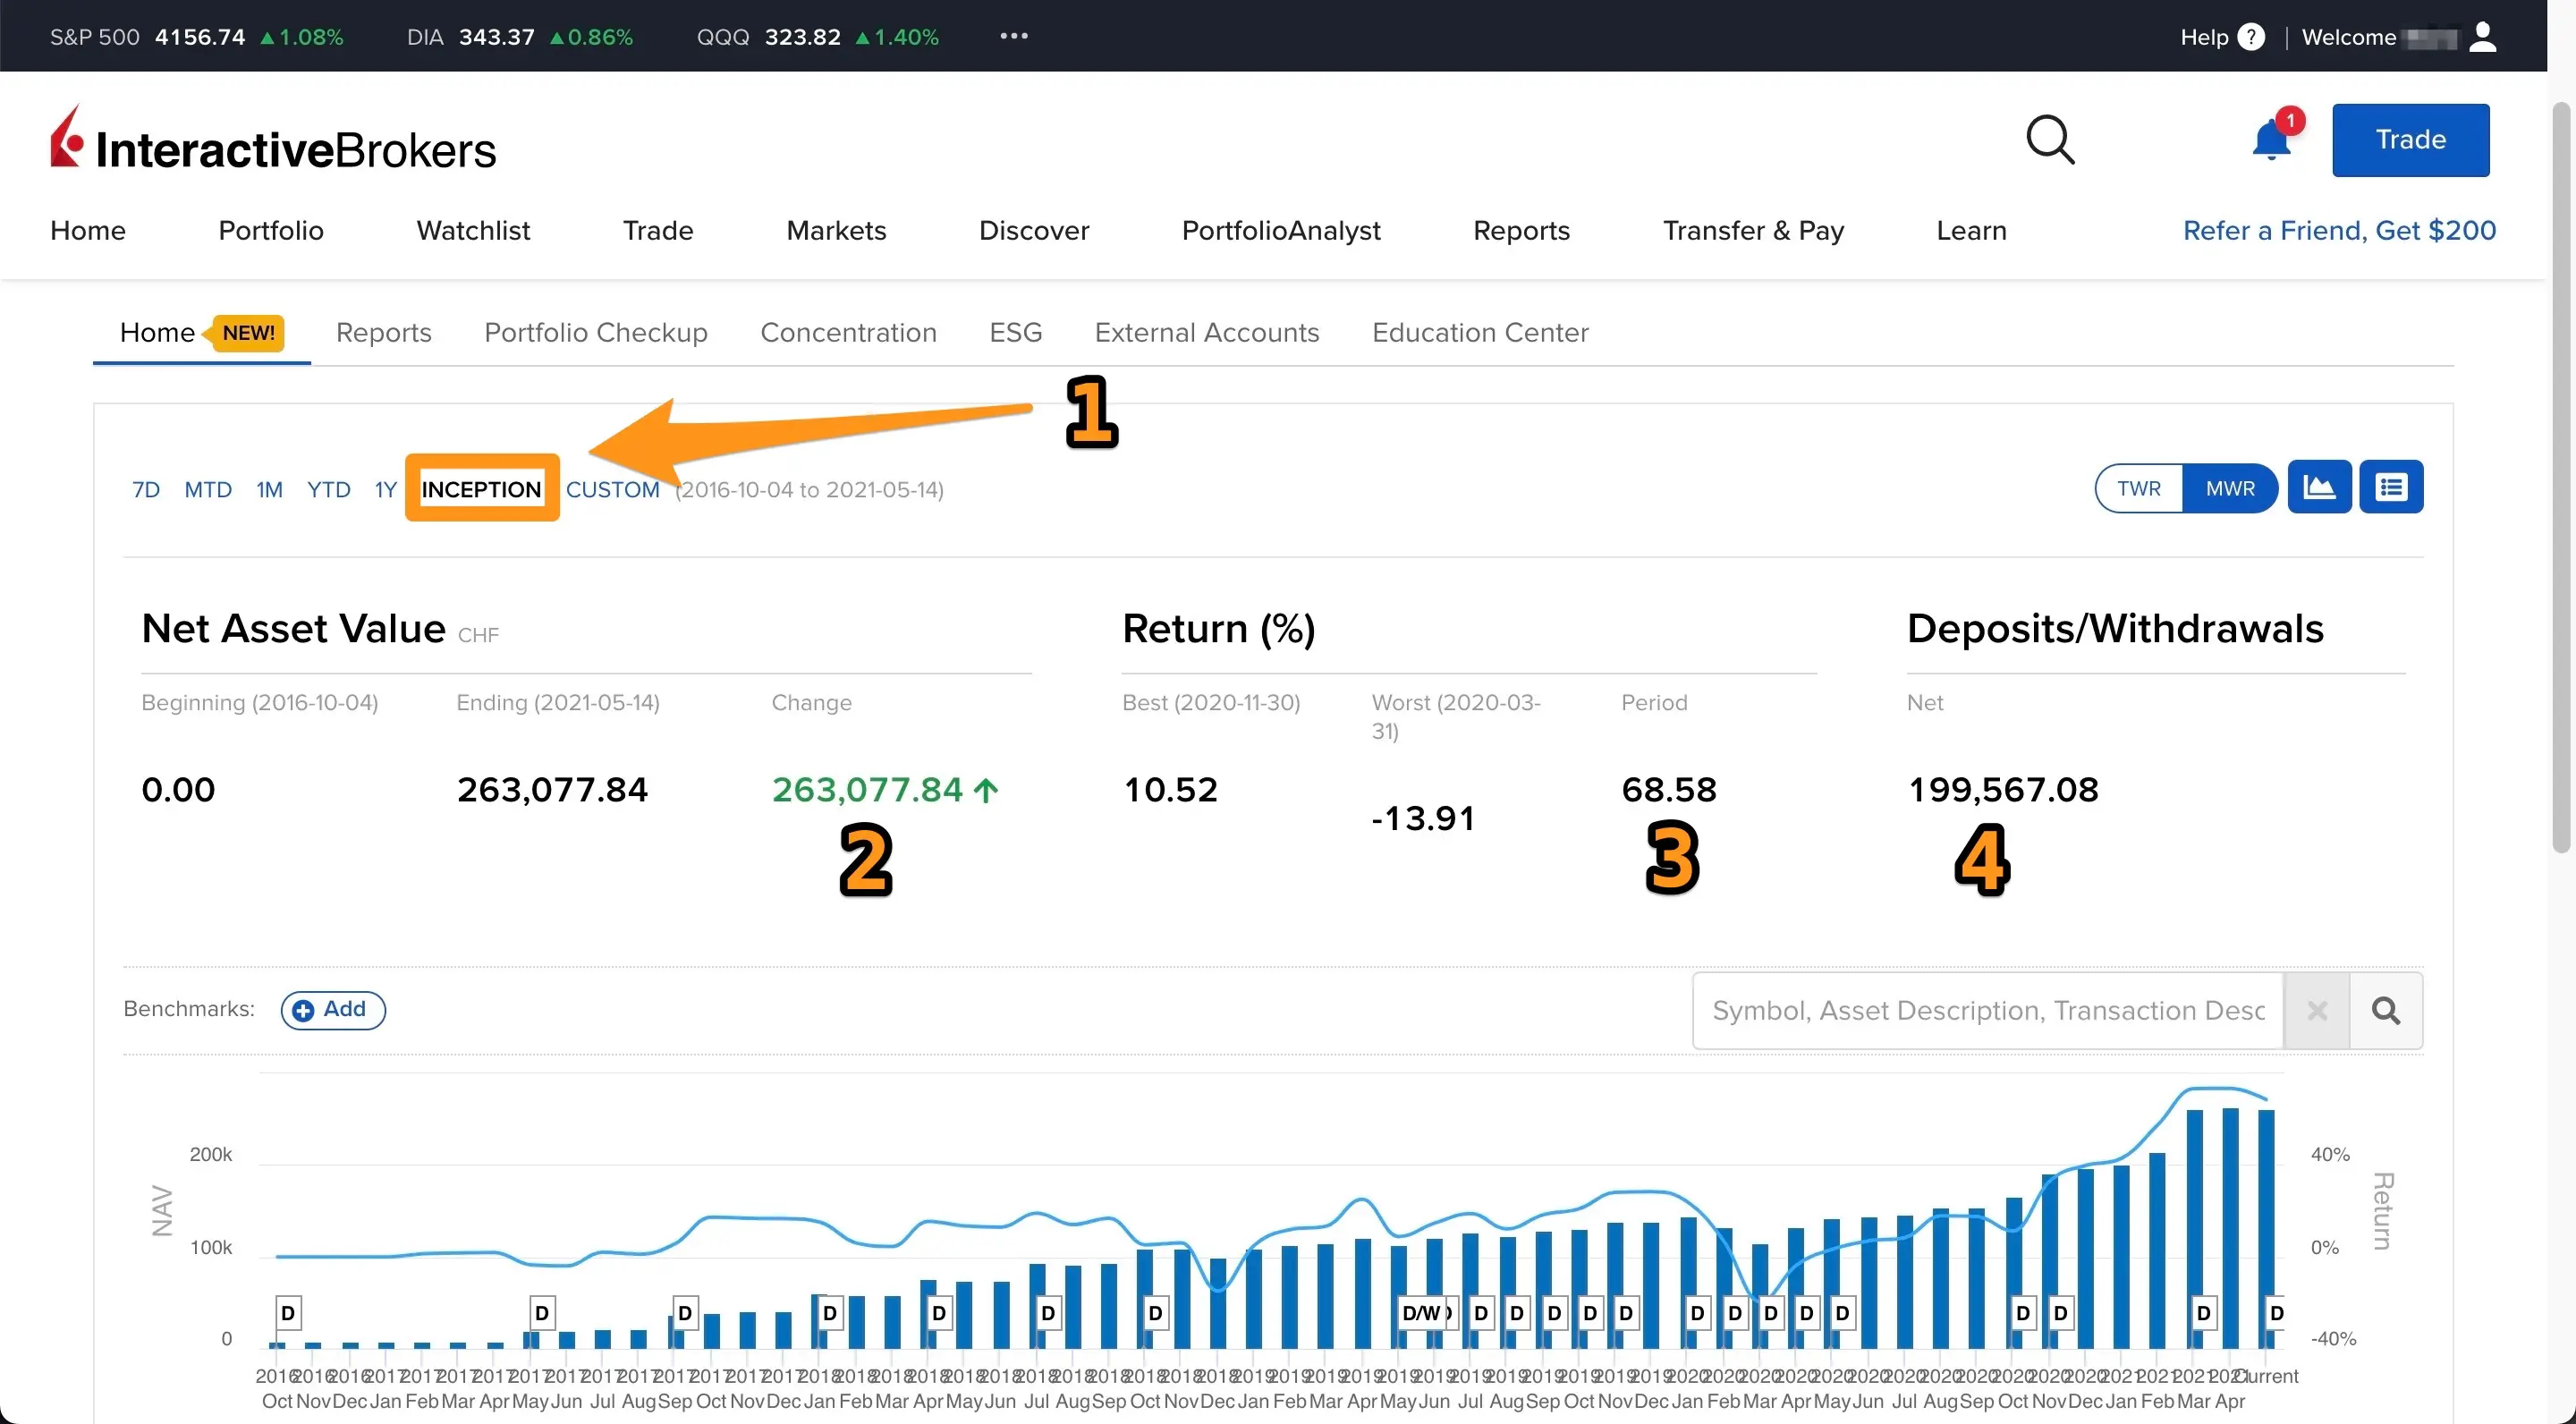Open the Trade menu item
Screen dimensions: 2576x1424
(x=658, y=230)
